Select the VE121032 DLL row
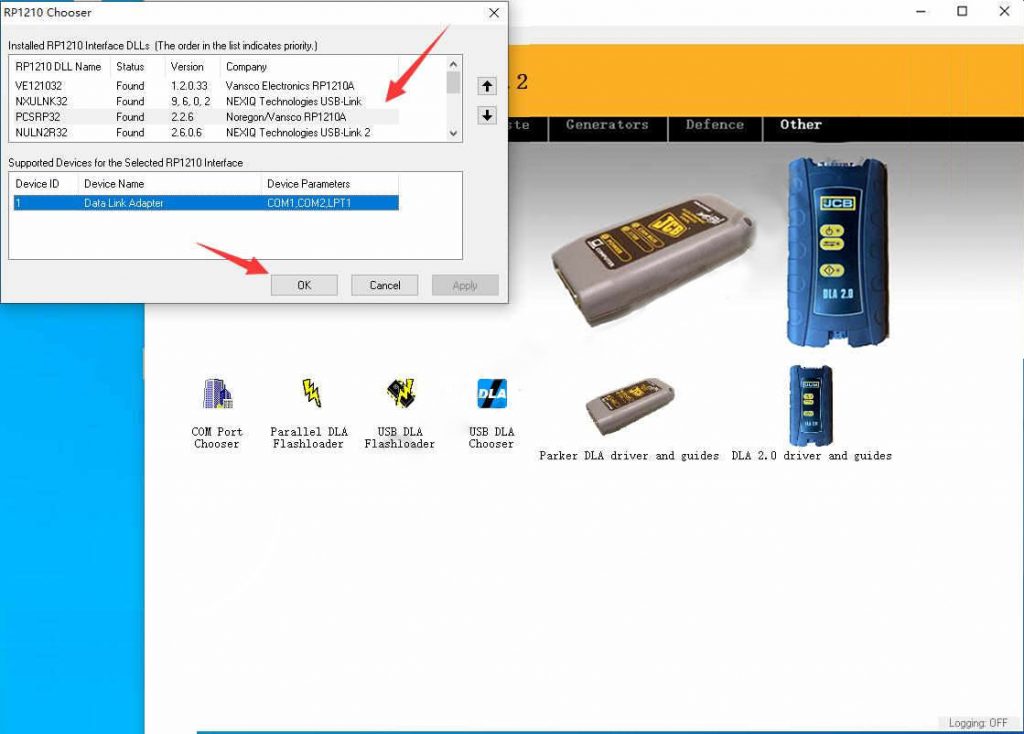The image size is (1024, 734). pos(206,86)
